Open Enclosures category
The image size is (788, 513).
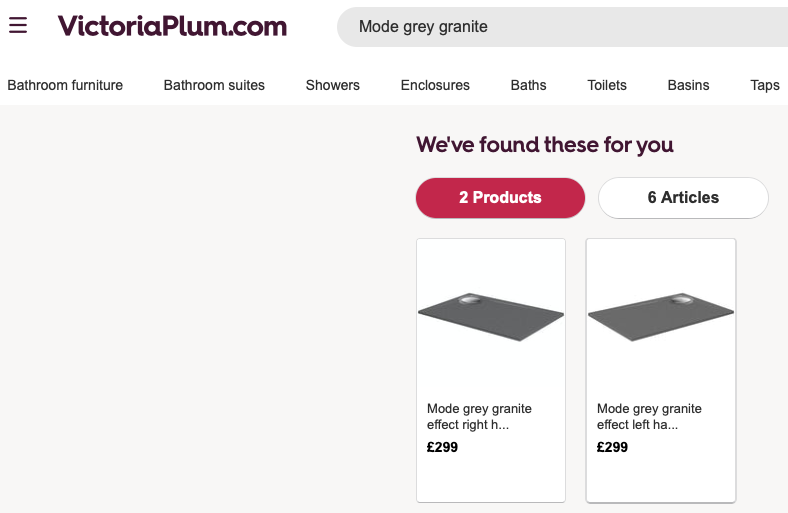435,85
